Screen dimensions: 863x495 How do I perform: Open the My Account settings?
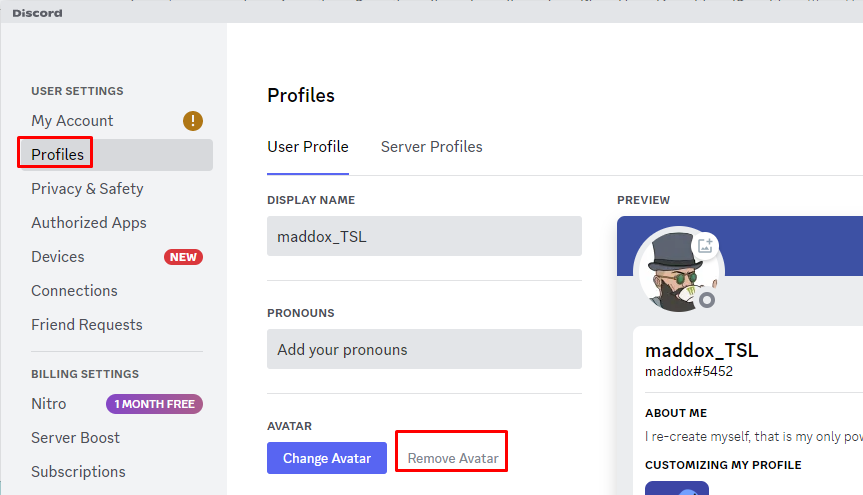click(x=72, y=121)
